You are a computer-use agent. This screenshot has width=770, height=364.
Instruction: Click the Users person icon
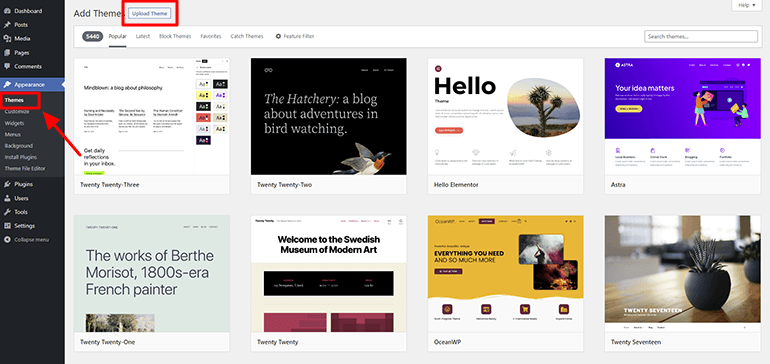(x=7, y=198)
